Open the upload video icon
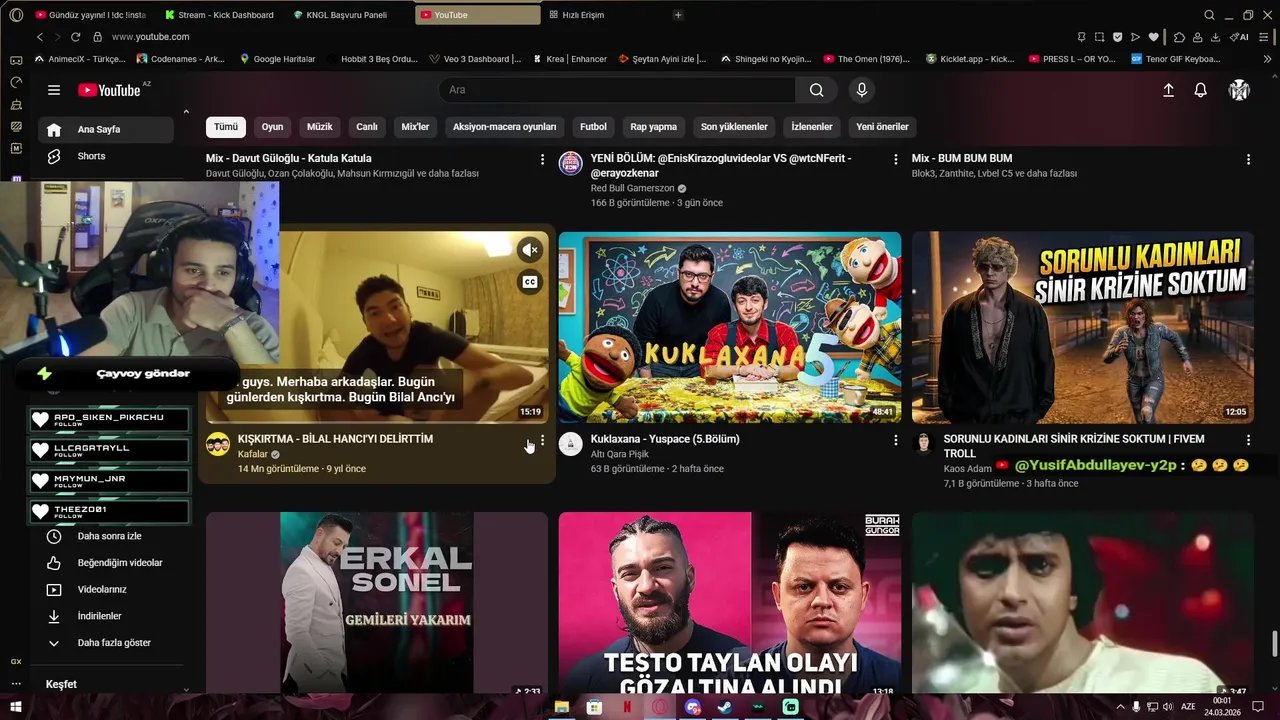This screenshot has width=1280, height=720. 1168,90
